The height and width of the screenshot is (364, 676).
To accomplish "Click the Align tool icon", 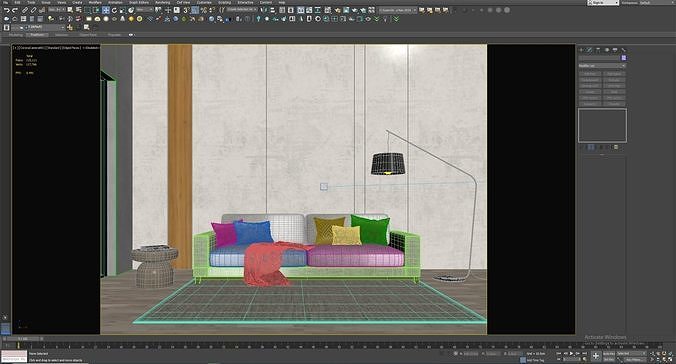I will (272, 9).
